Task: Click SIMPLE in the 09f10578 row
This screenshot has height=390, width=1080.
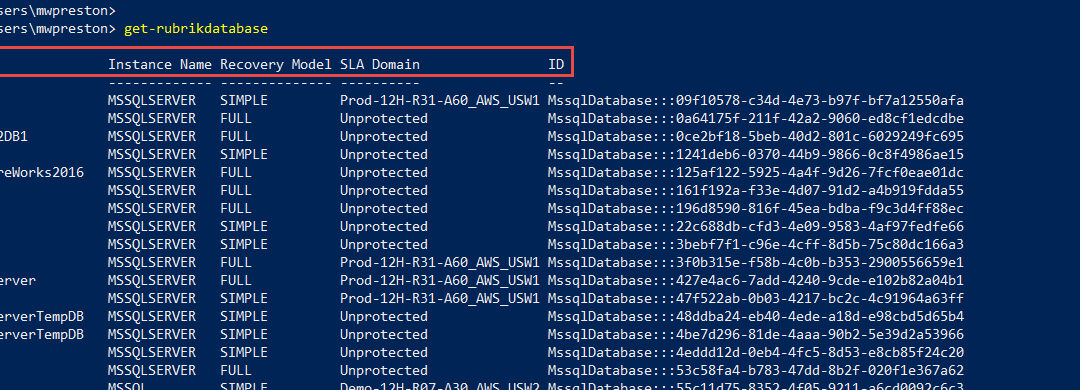Action: tap(244, 101)
